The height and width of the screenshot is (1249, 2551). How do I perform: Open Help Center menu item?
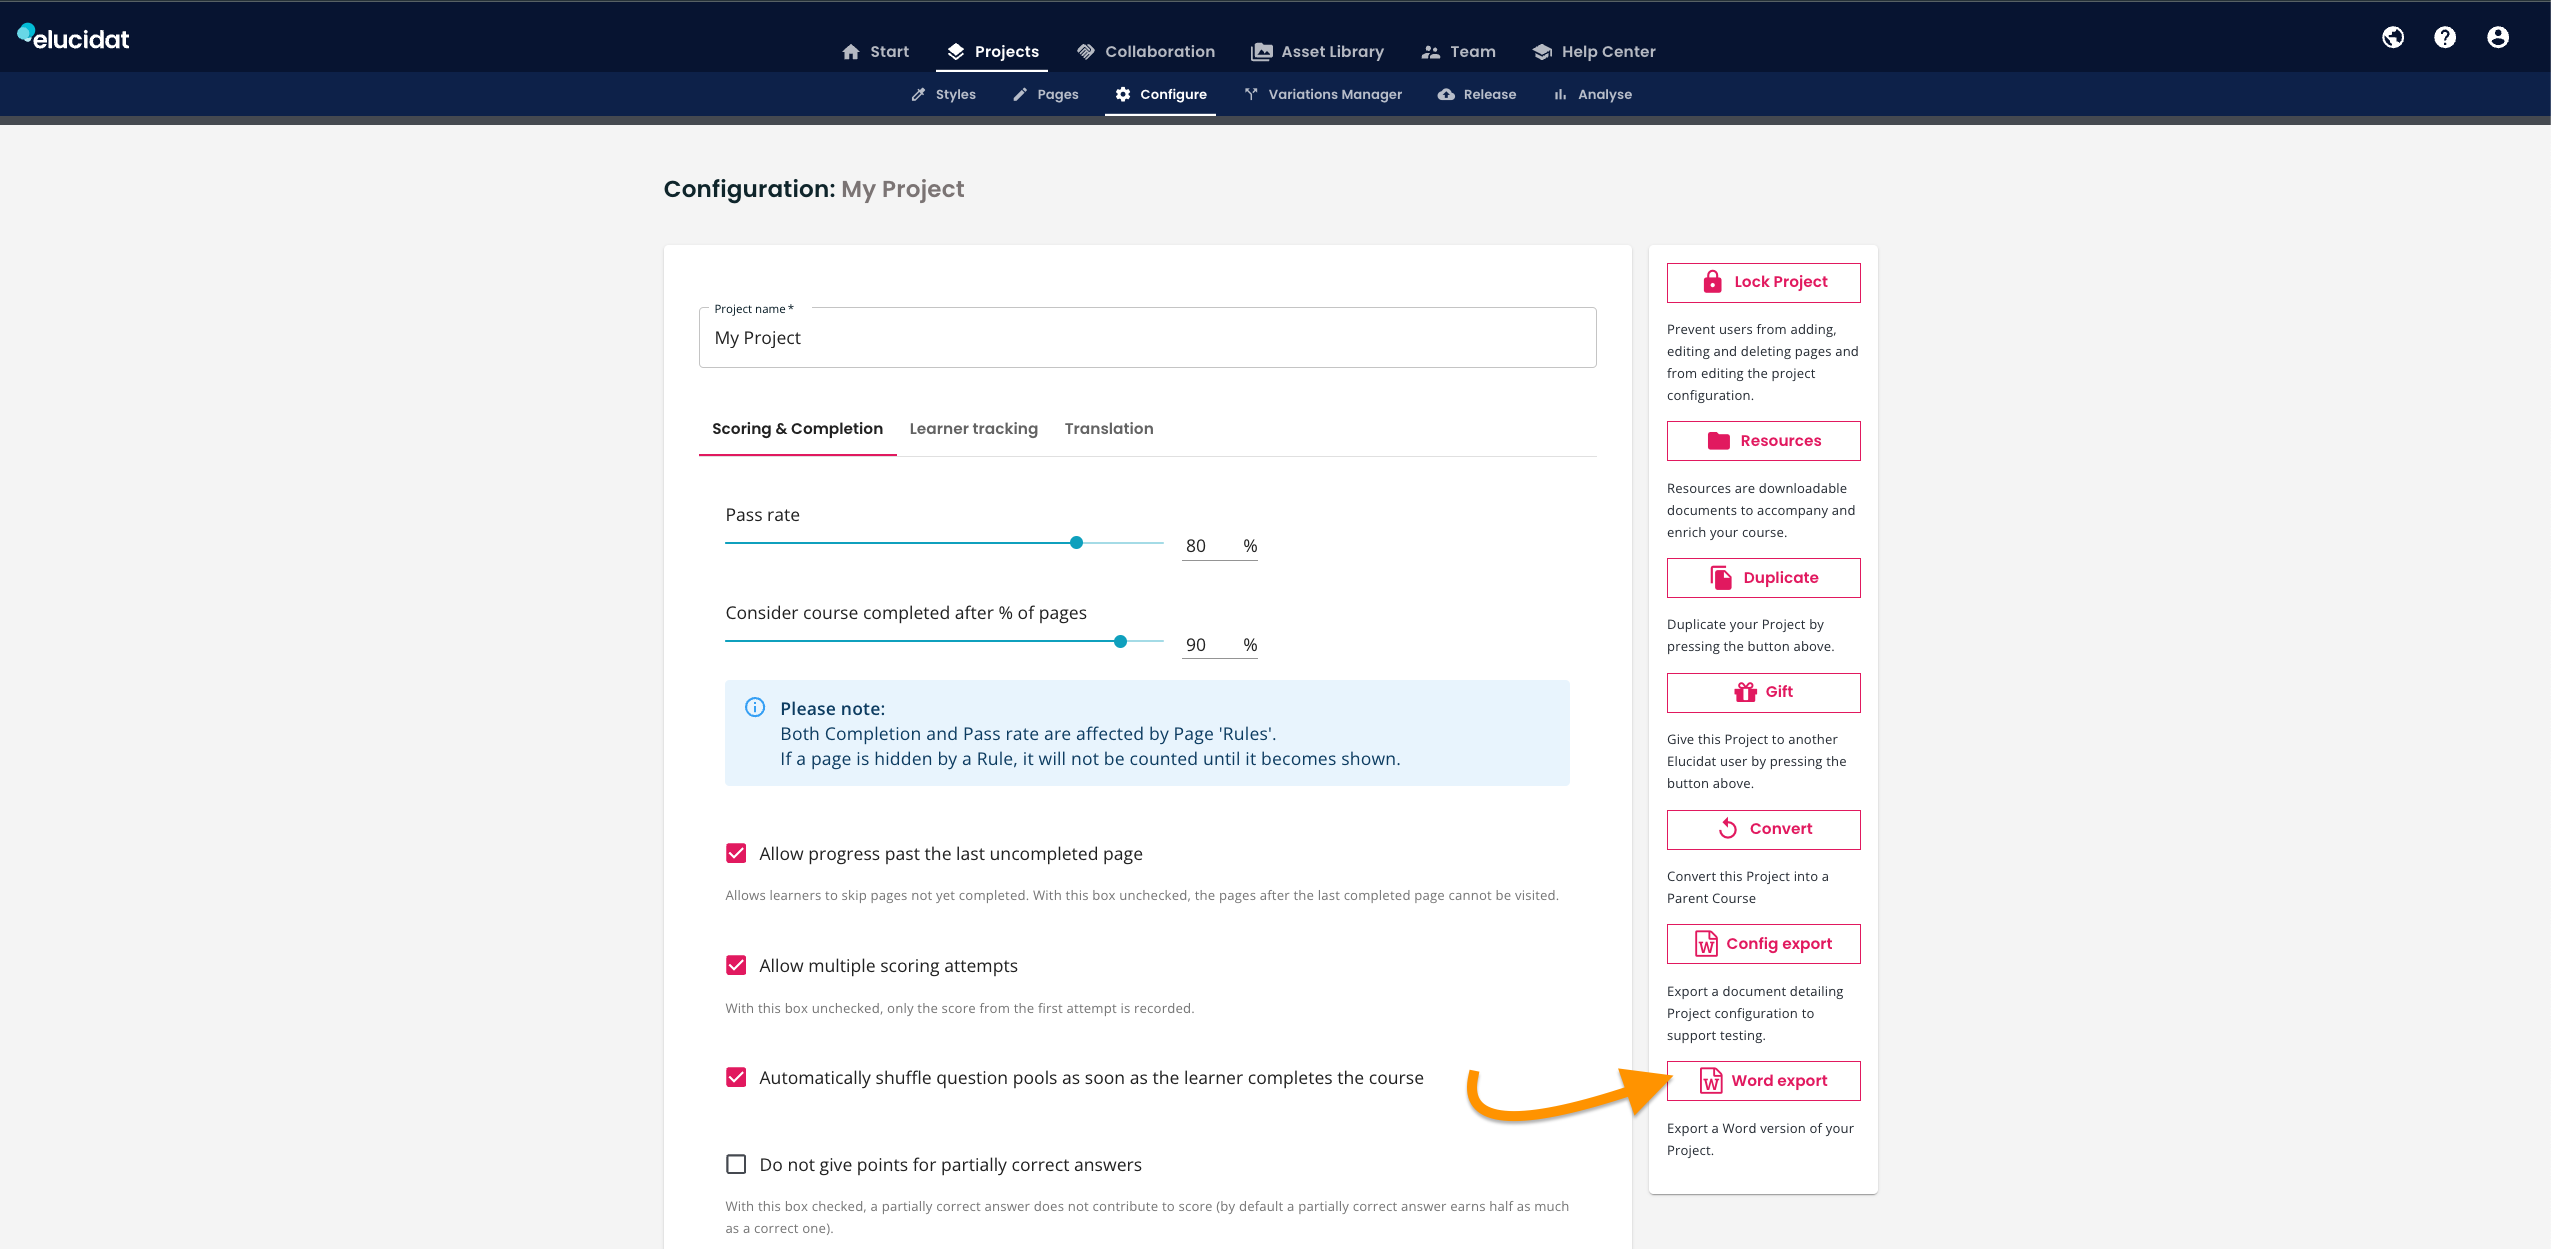1593,52
